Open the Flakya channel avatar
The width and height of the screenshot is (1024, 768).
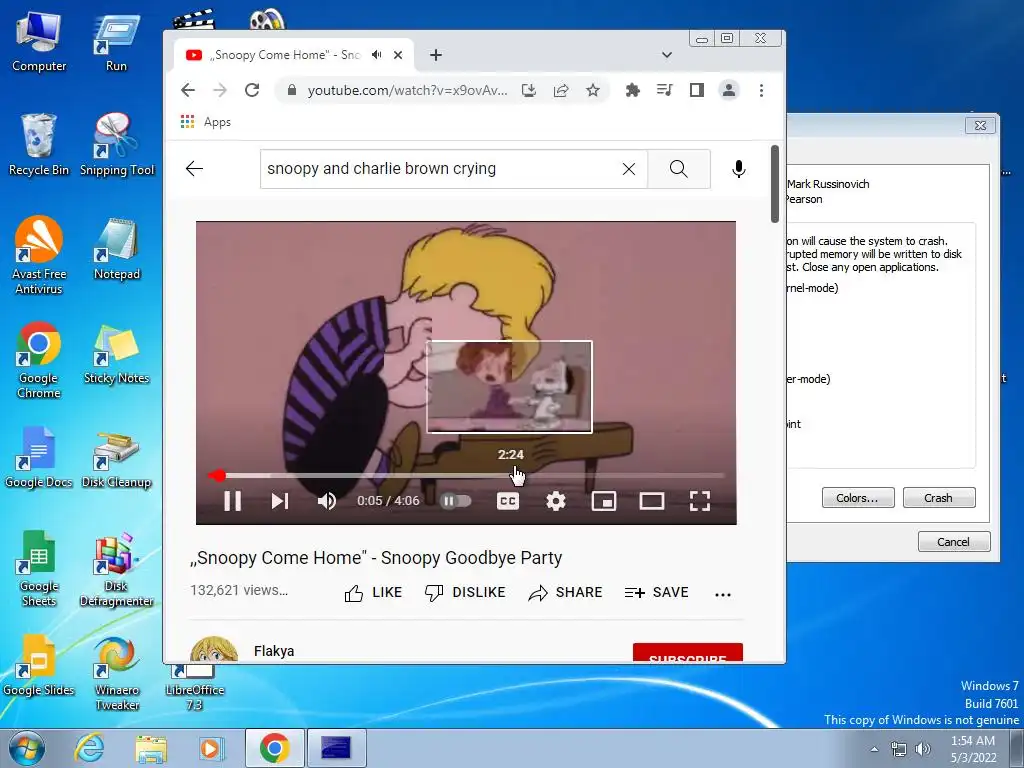click(x=214, y=650)
